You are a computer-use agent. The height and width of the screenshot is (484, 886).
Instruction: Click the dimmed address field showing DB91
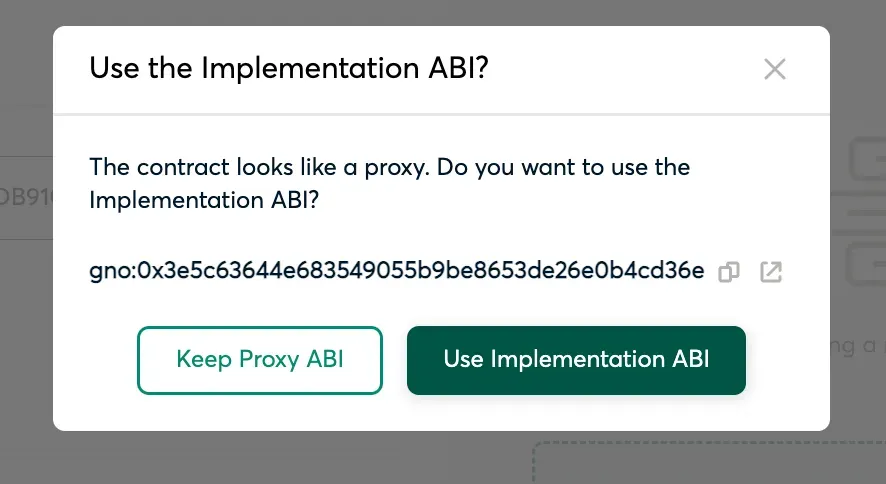click(x=27, y=198)
